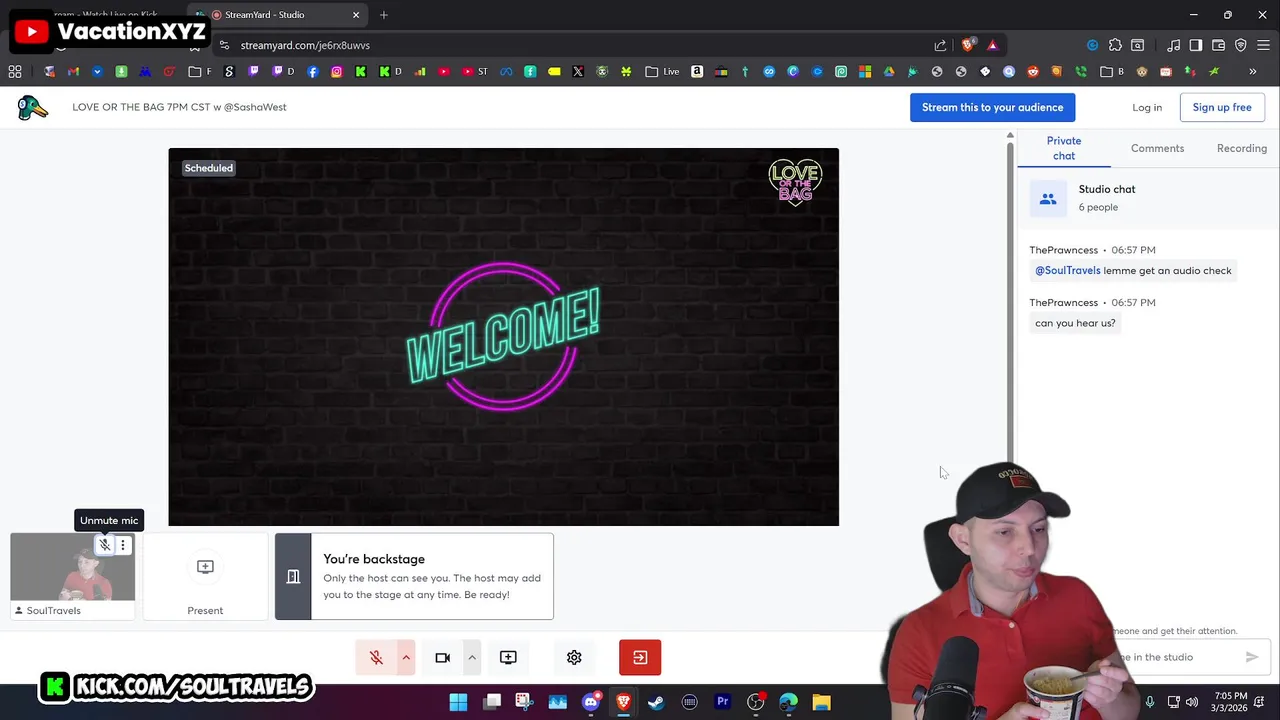Show more bookmarks double-chevron
Screen dimensions: 1280x720
coord(1252,72)
